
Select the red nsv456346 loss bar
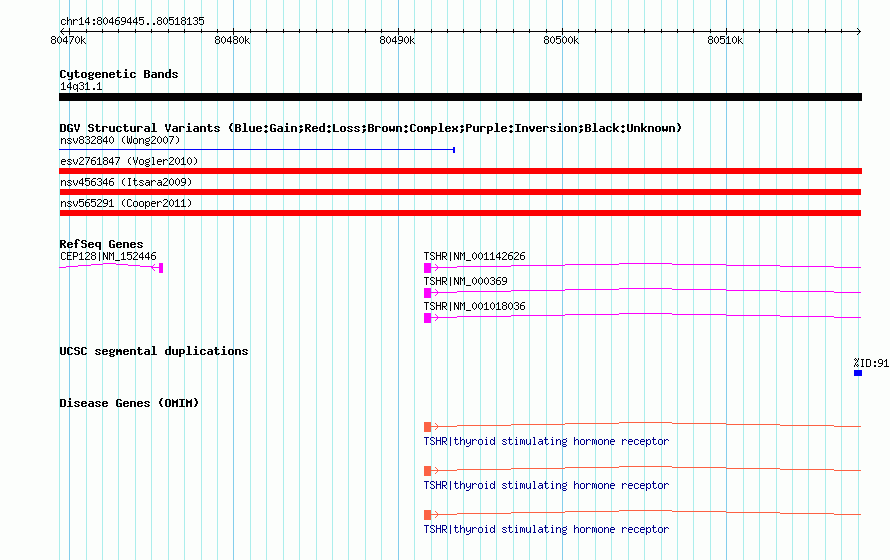click(460, 192)
